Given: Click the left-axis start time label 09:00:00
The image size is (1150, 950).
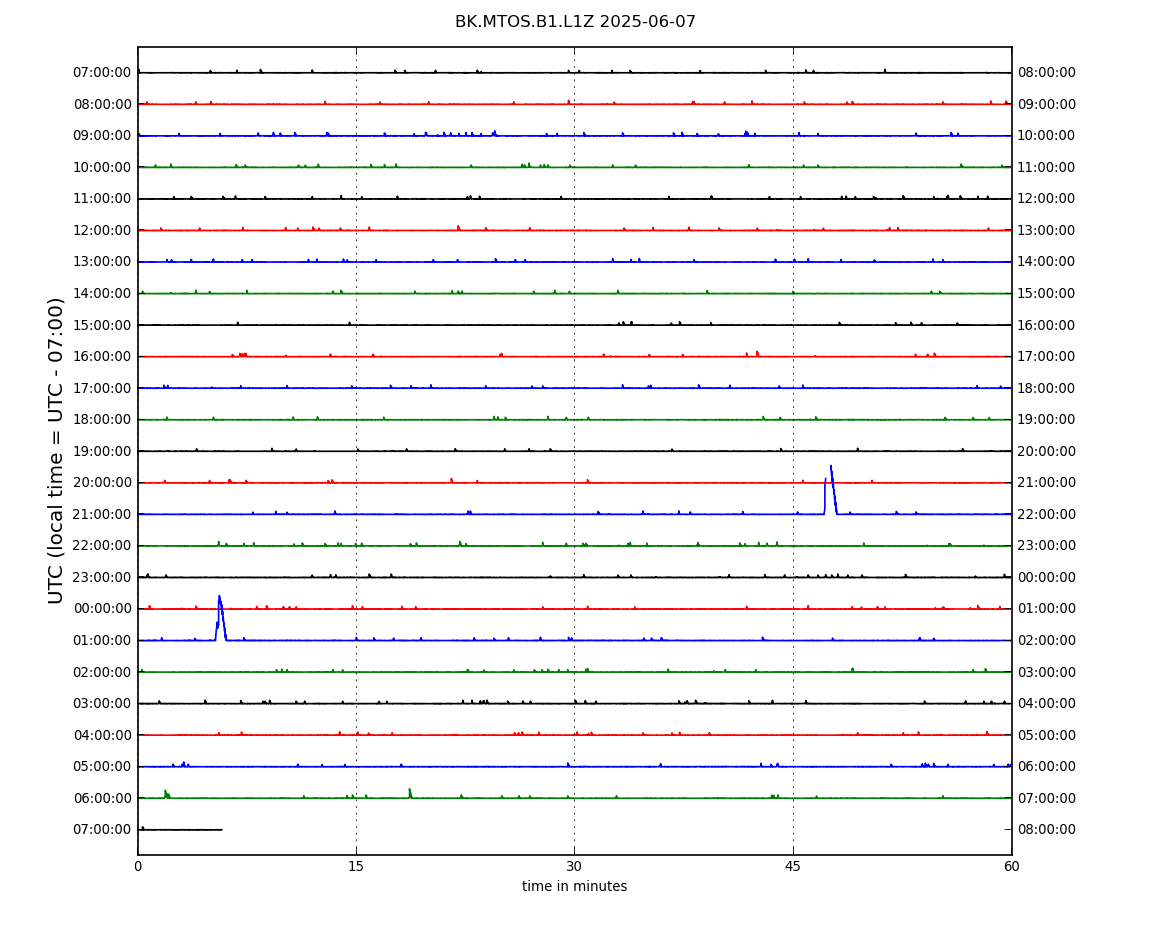Looking at the screenshot, I should pyautogui.click(x=103, y=136).
